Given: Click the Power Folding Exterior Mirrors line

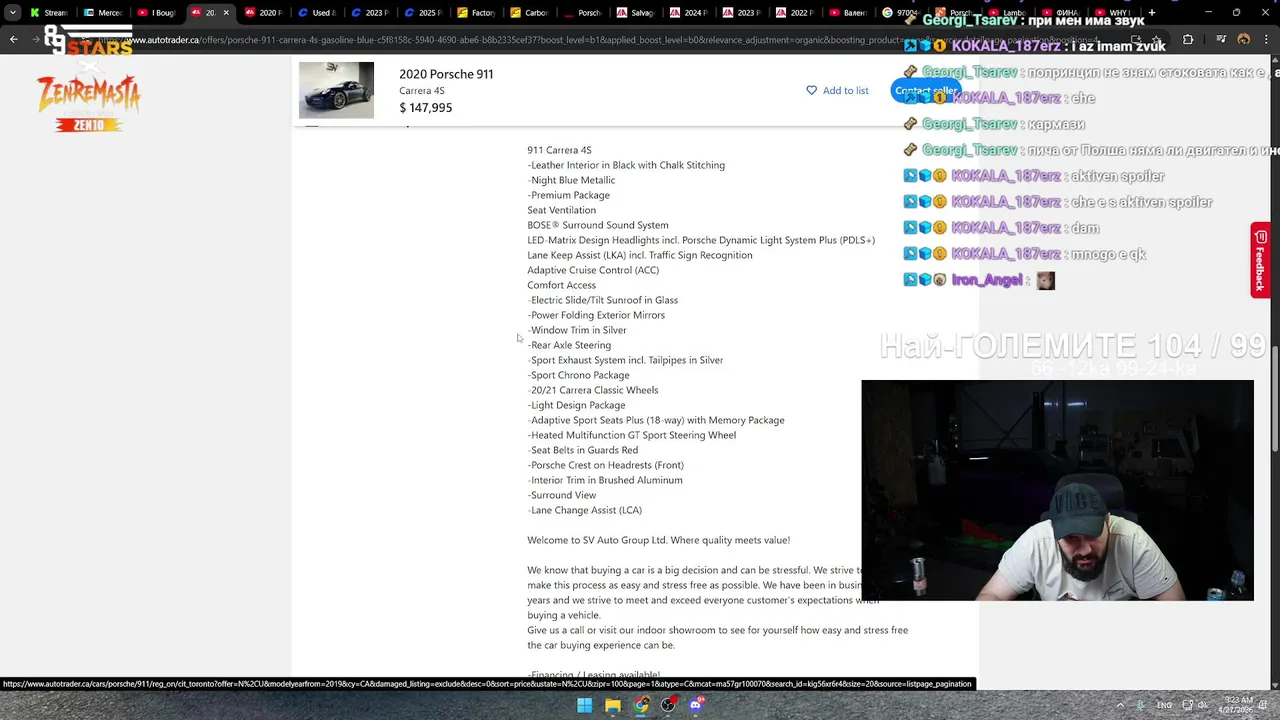Looking at the screenshot, I should [596, 315].
